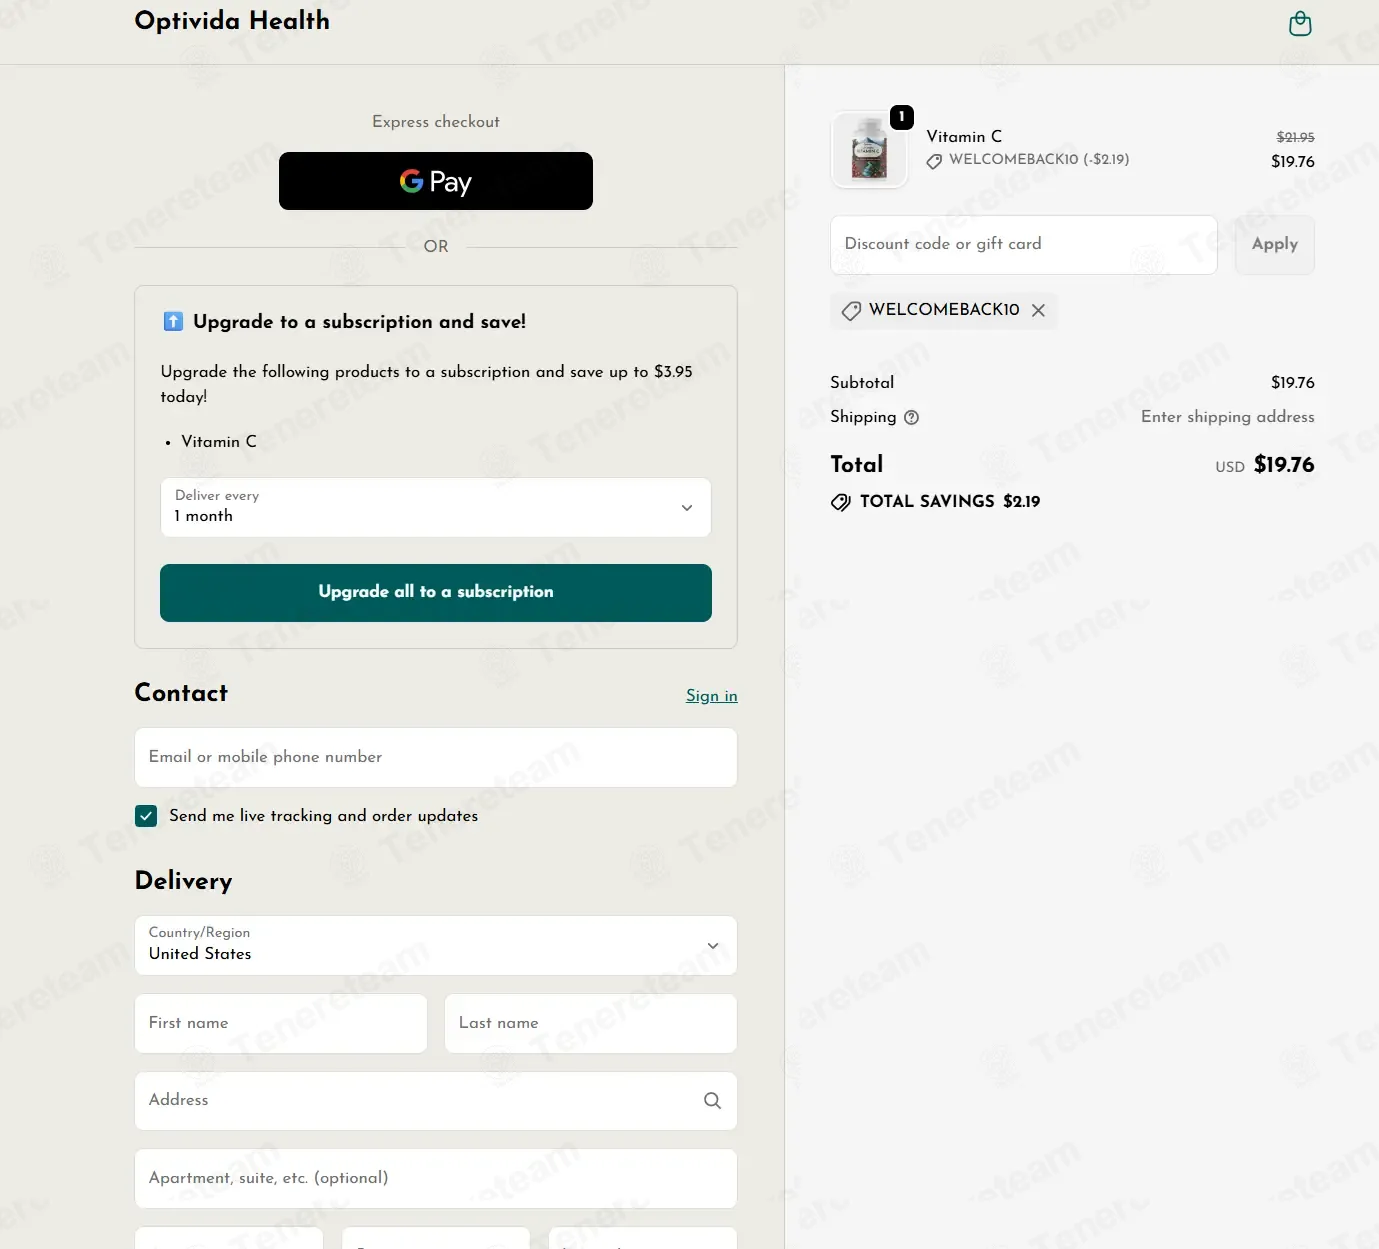Click the discount tag icon under Vitamin C
Viewport: 1379px width, 1249px height.
[934, 161]
